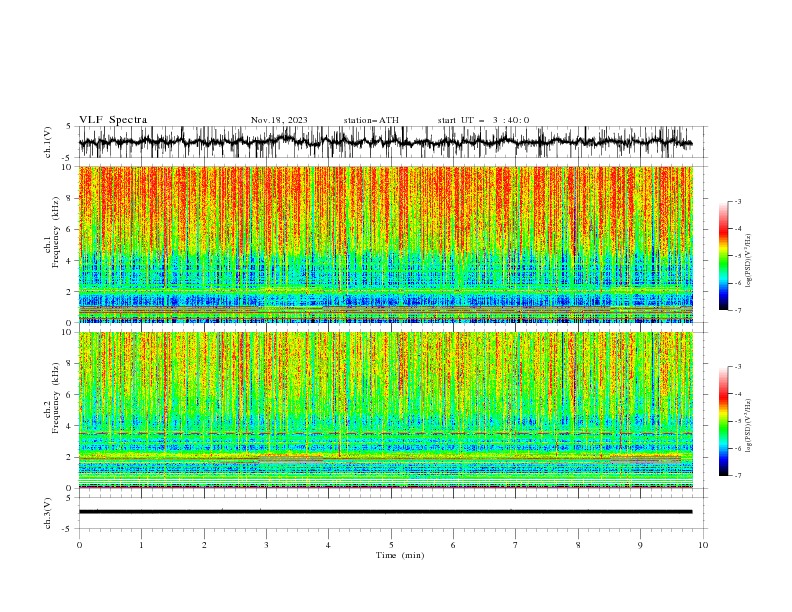Click tick label "4" on the Time axis
The width and height of the screenshot is (792, 612).
click(328, 545)
